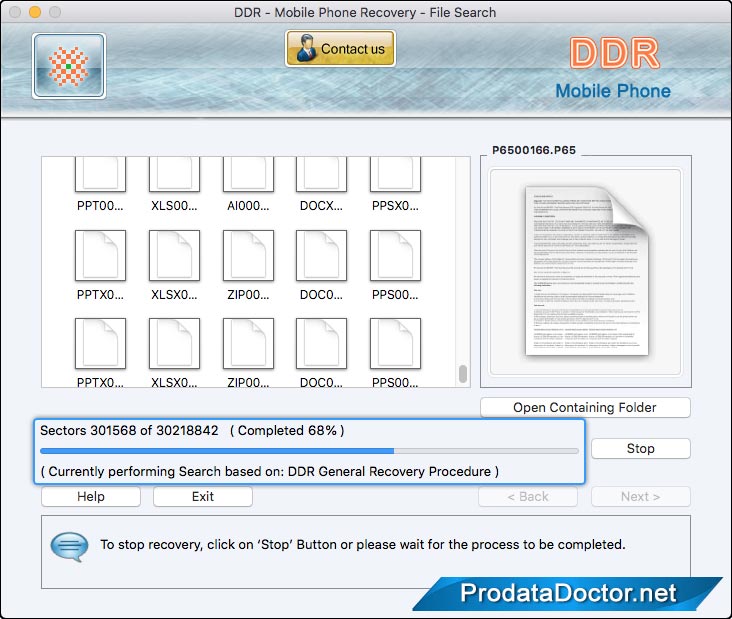Select the PPSX0... file icon
The width and height of the screenshot is (732, 619).
[x=395, y=174]
